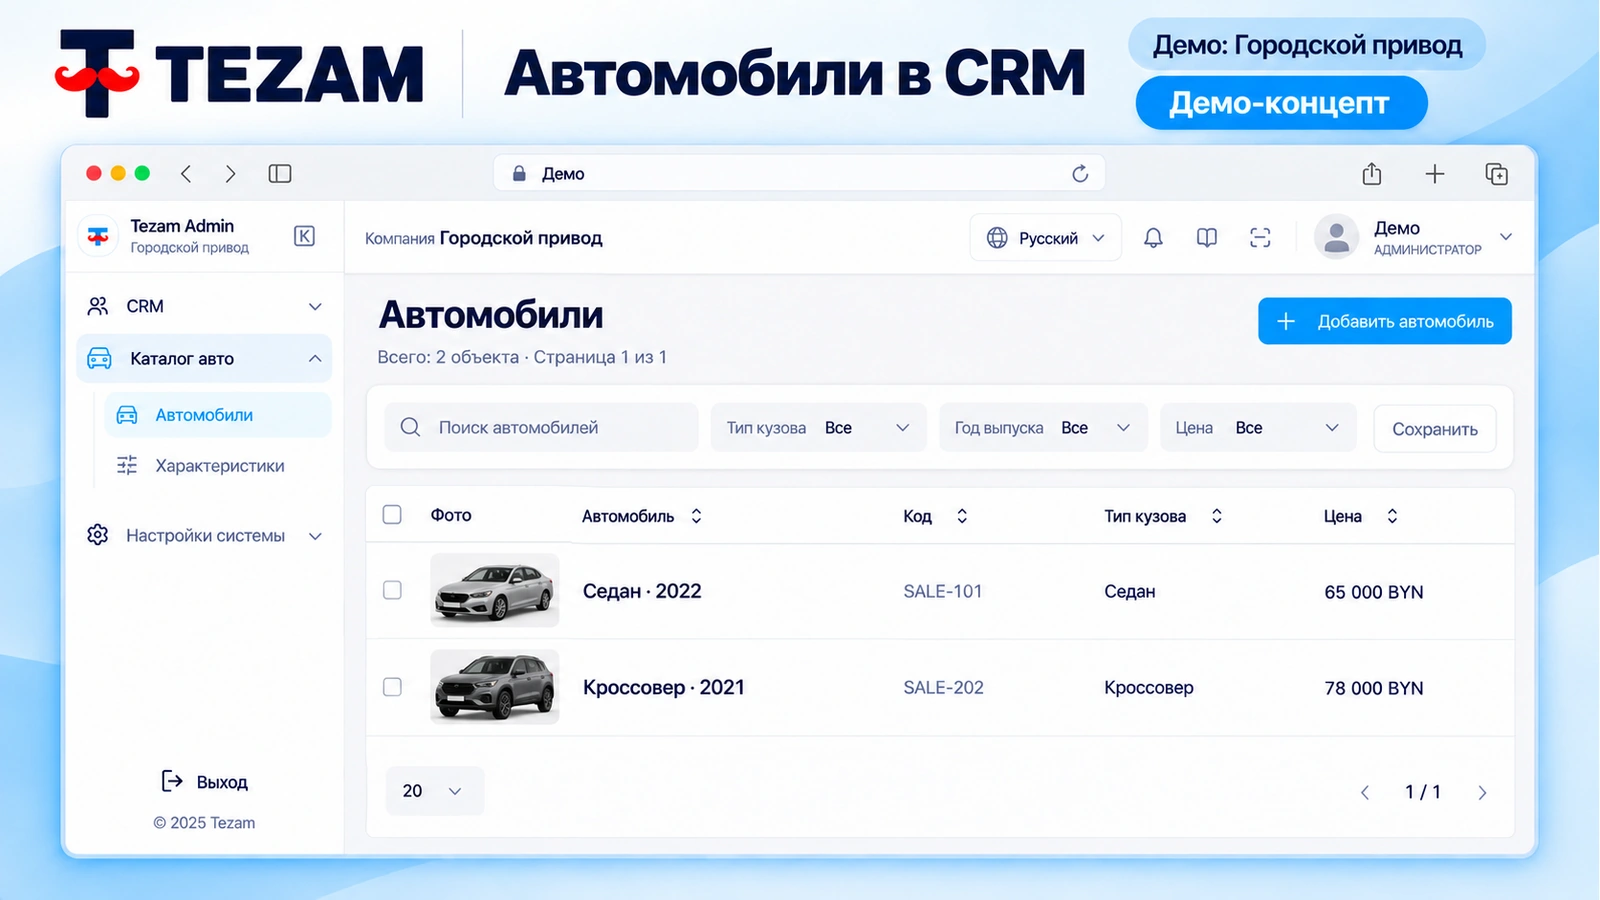This screenshot has height=900, width=1600.
Task: Open the silver sedan photo thumbnail
Action: coord(494,590)
